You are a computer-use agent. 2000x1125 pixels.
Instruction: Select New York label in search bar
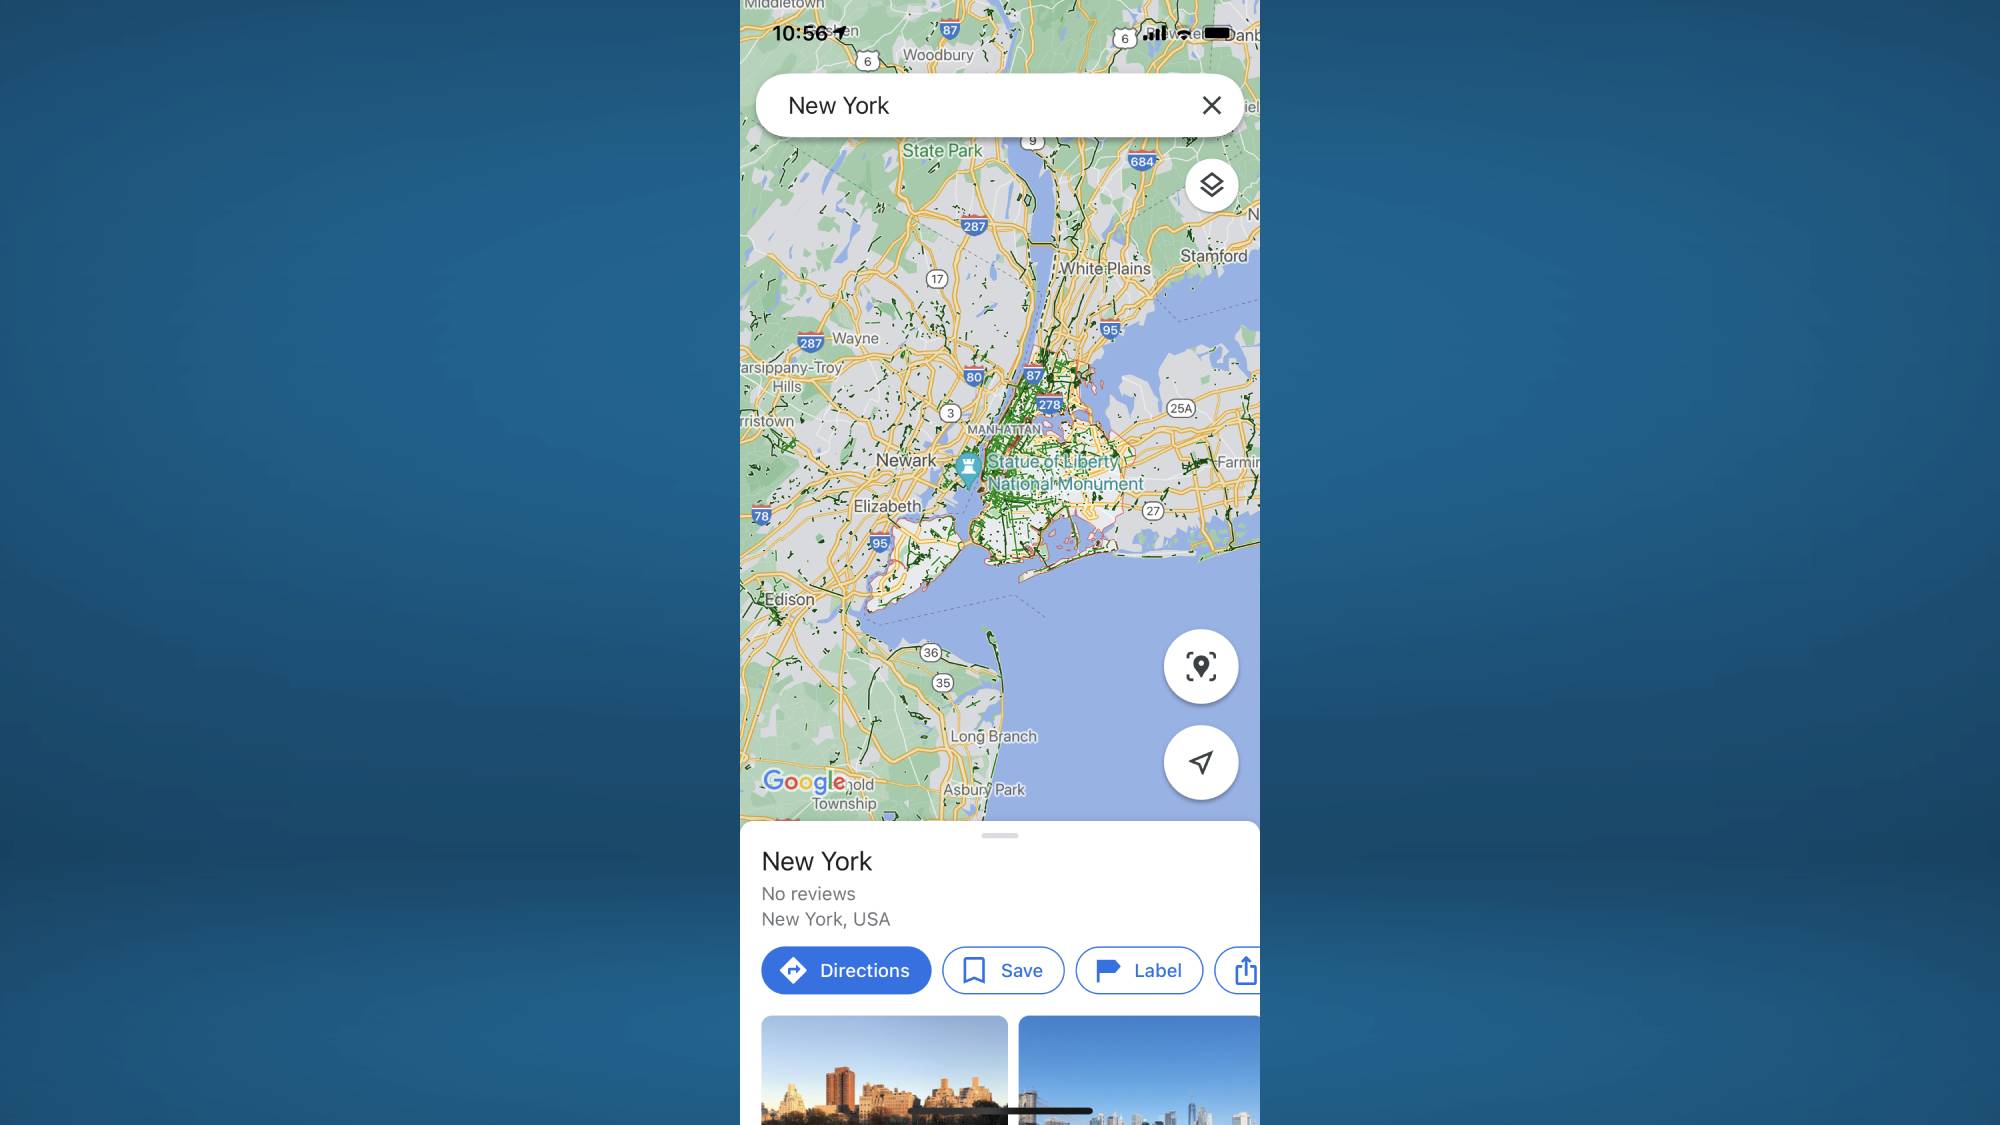pyautogui.click(x=838, y=104)
